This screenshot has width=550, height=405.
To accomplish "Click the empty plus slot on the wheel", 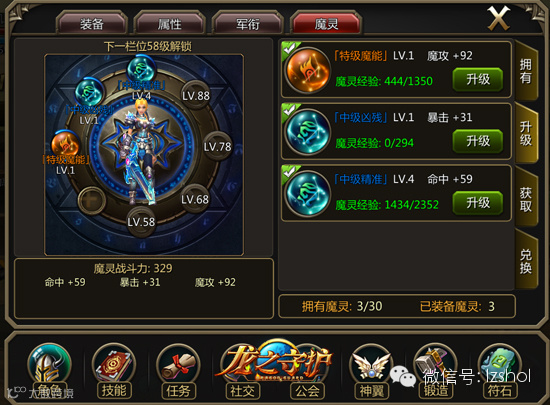I will 92,200.
